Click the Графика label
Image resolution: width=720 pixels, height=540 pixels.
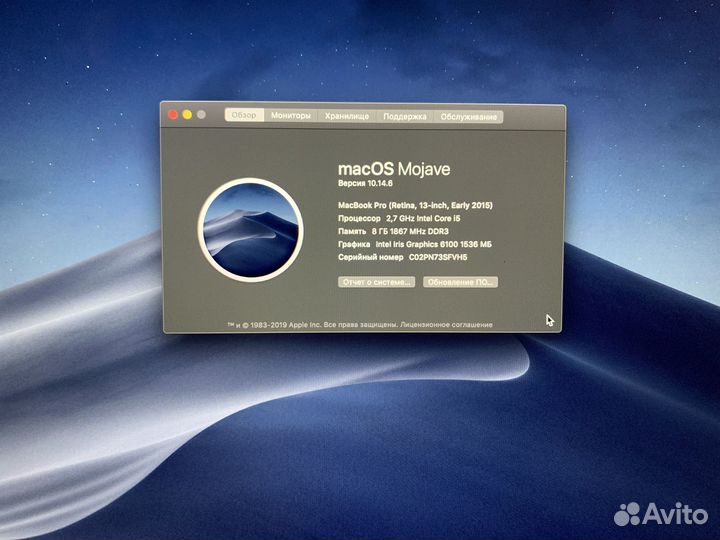(x=354, y=244)
